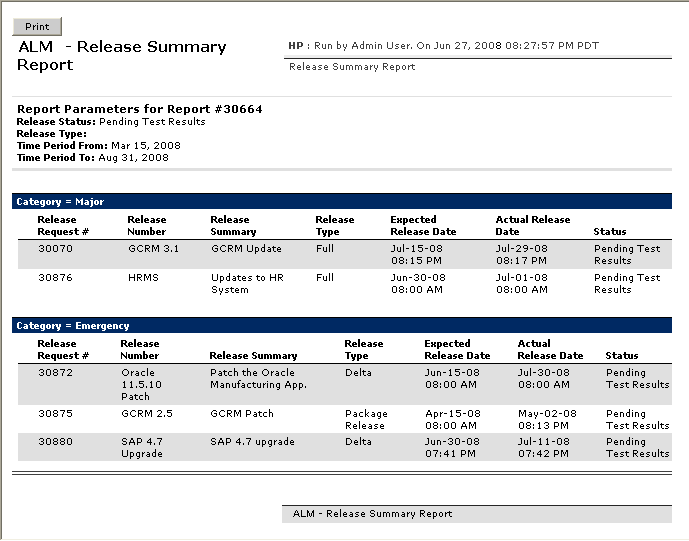
Task: Click release number 'GCRM 3.1'
Action: pyautogui.click(x=154, y=249)
